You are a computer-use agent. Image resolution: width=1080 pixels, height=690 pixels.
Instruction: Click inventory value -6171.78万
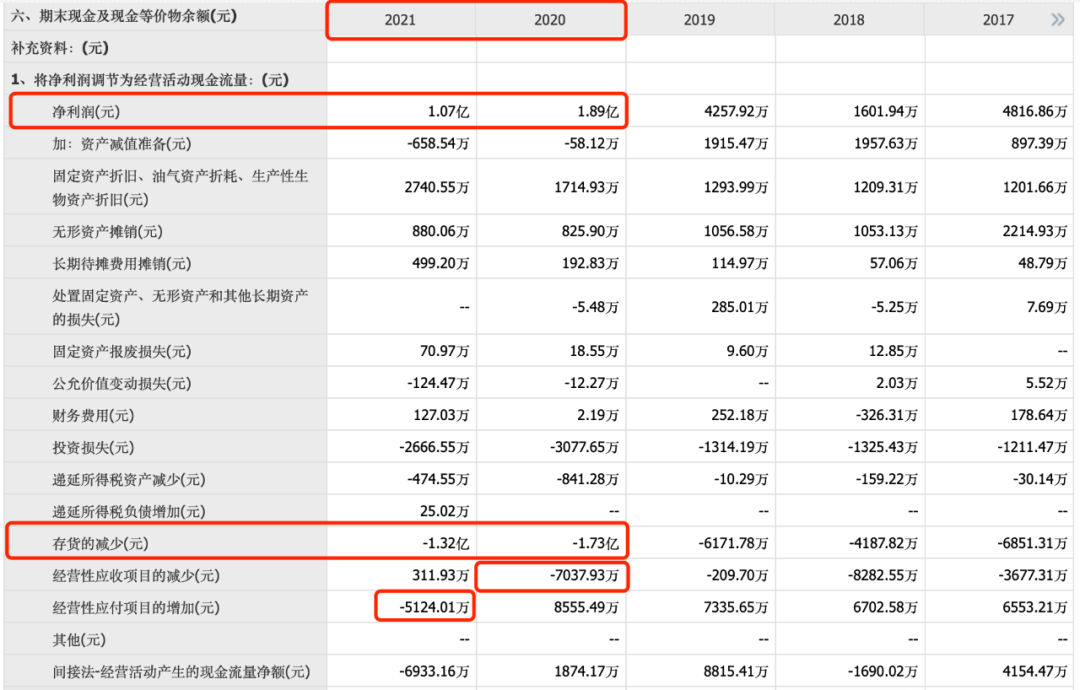point(734,544)
